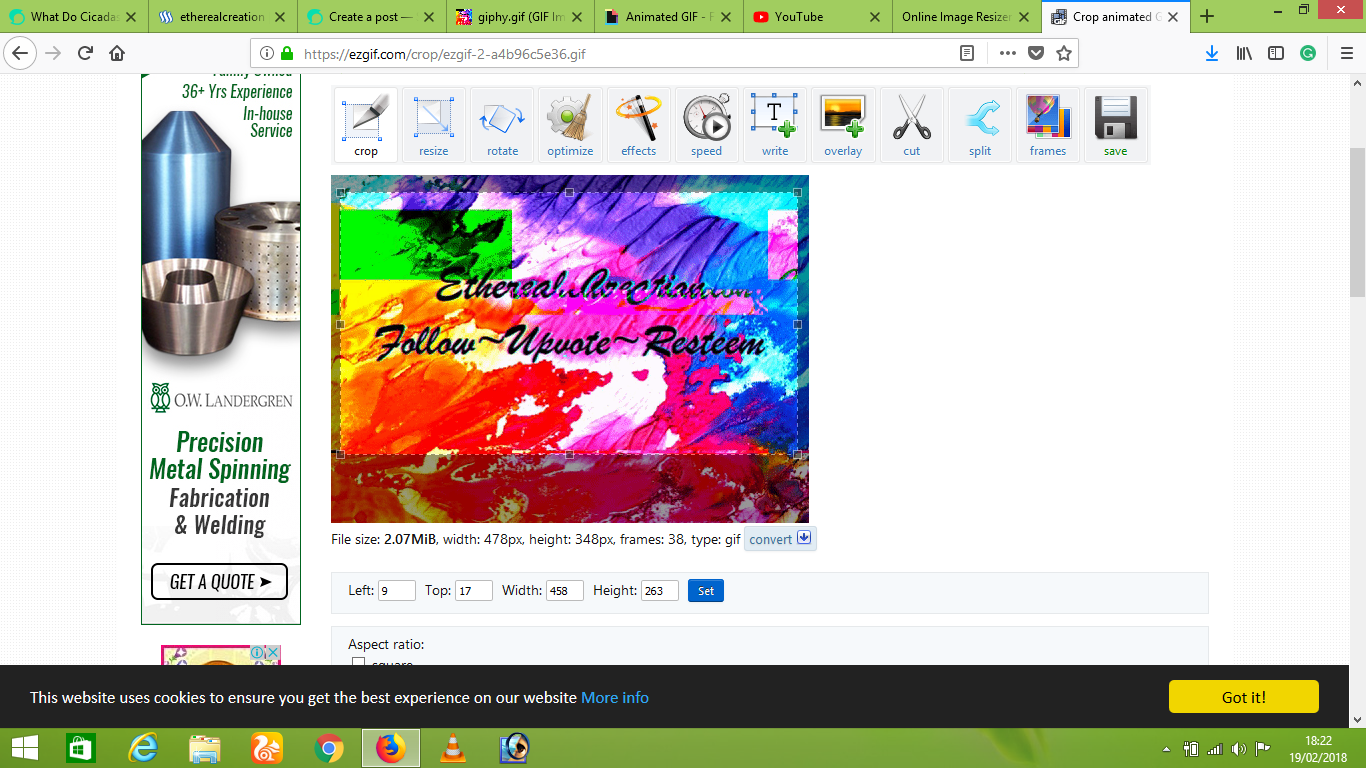
Task: Adjust GIF speed with the speed tool
Action: [706, 124]
